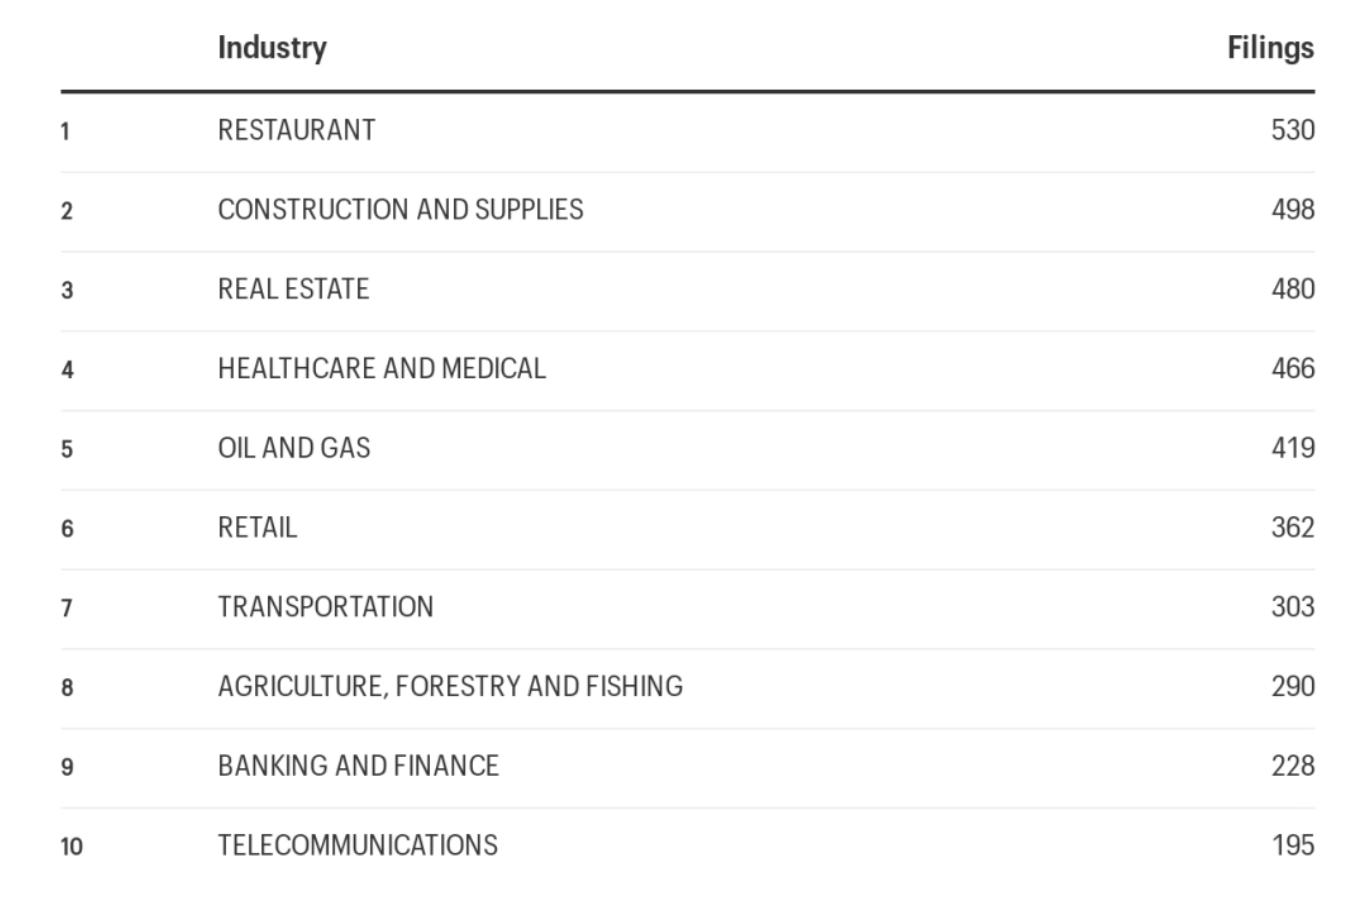Click the 290 filings value
The width and height of the screenshot is (1366, 904).
coord(1293,686)
